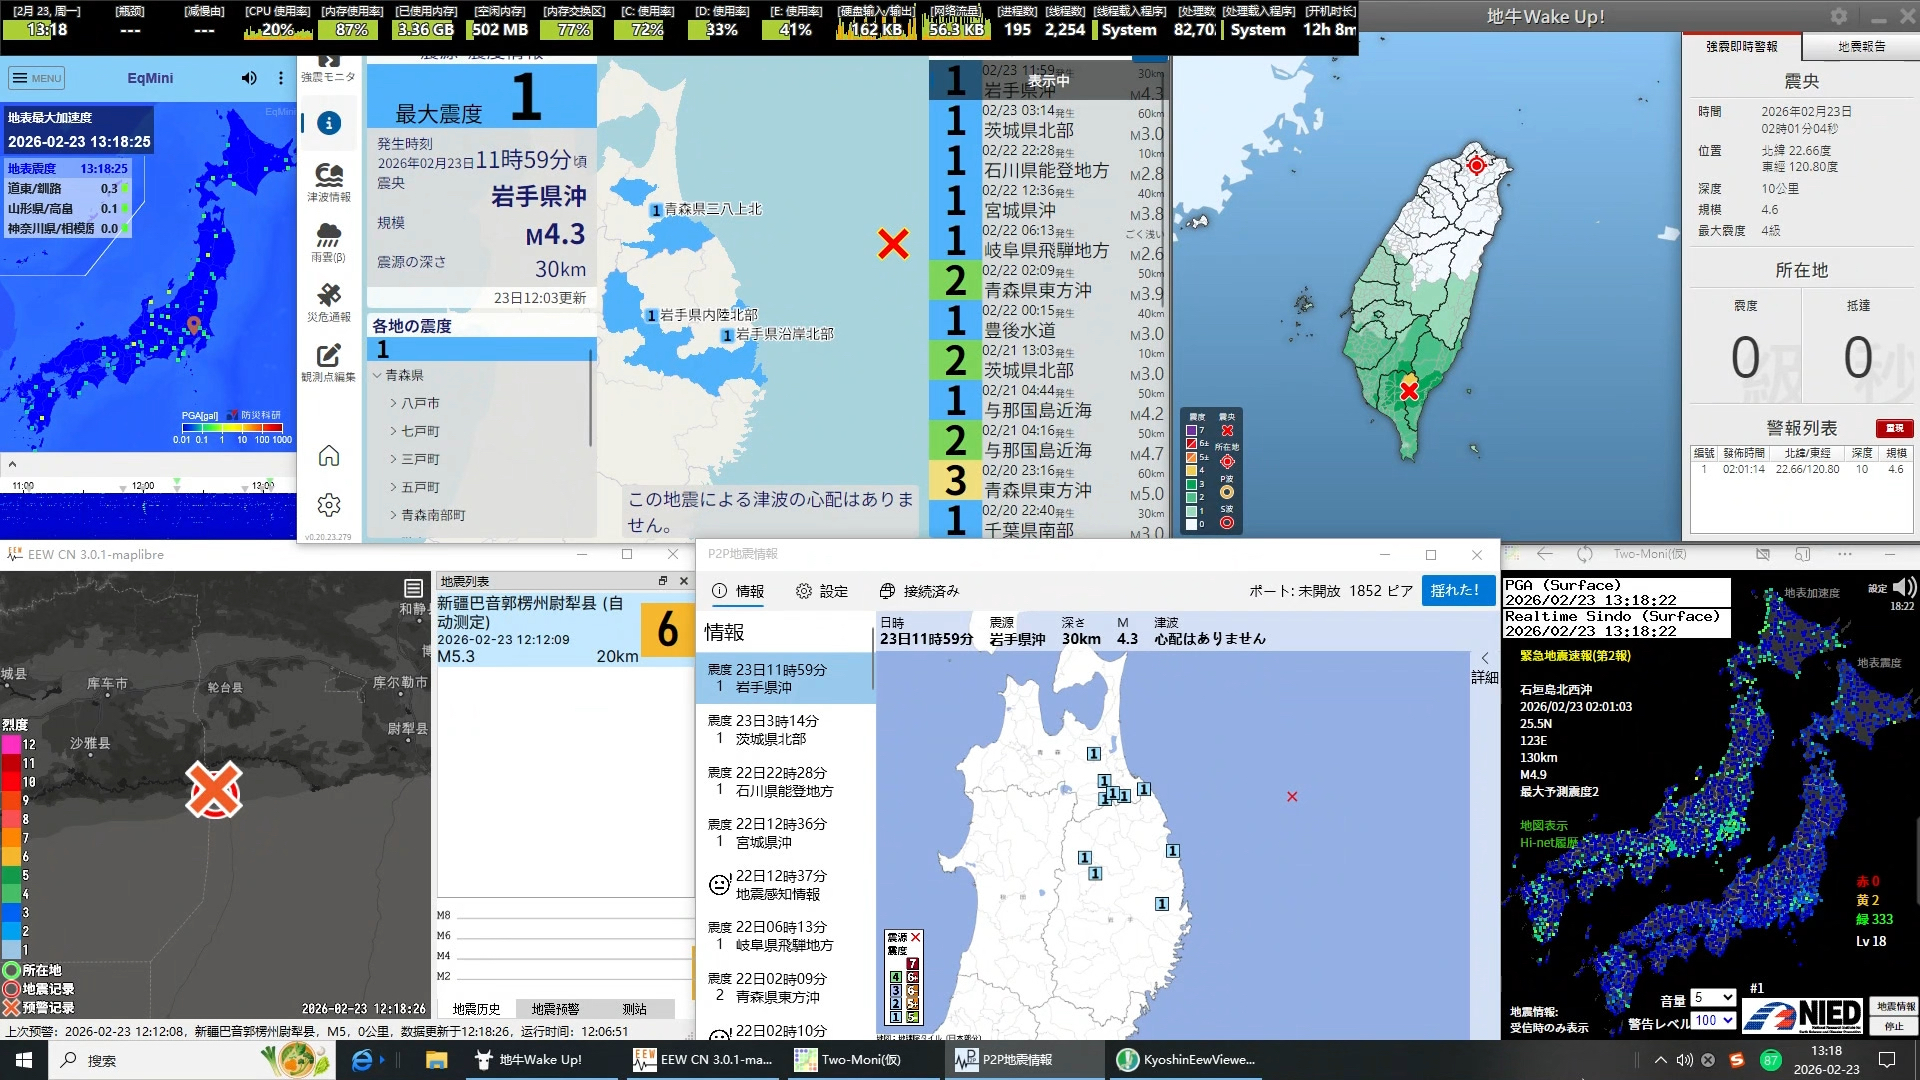Open EqMini's three-dot more options menu
Screen dimensions: 1920x1080
pyautogui.click(x=280, y=78)
